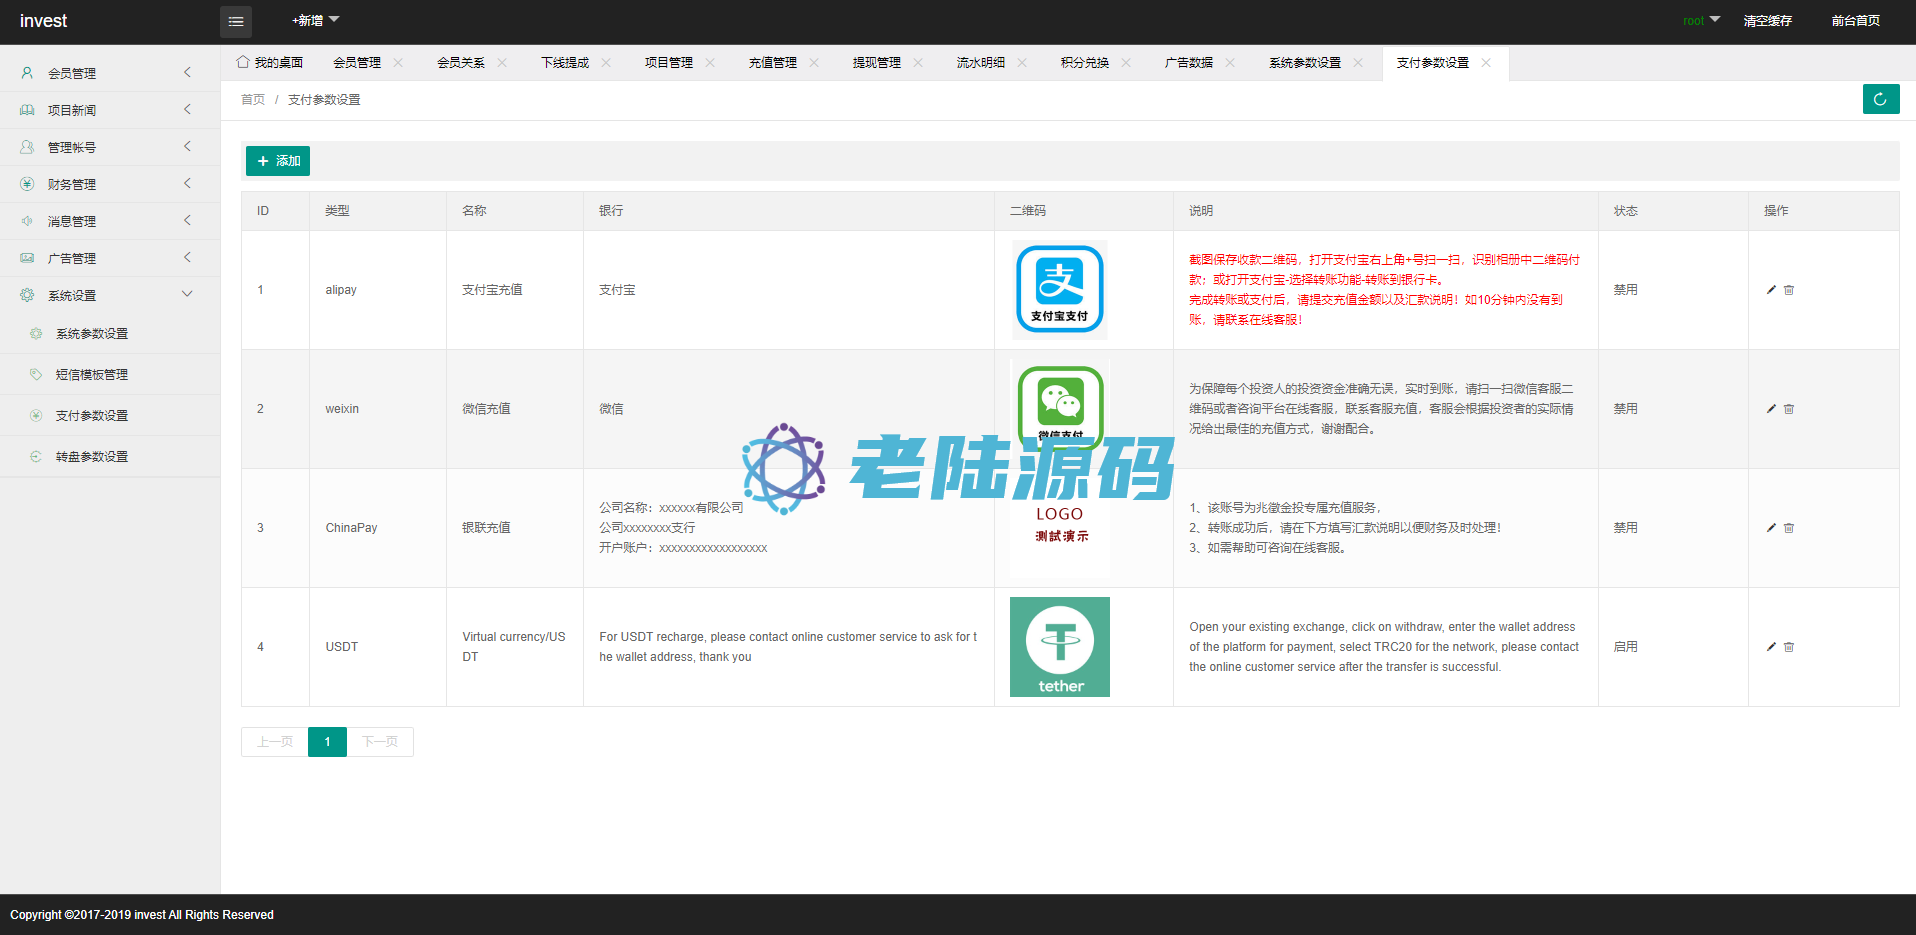Switch to the 提现管理 tab

(x=876, y=63)
